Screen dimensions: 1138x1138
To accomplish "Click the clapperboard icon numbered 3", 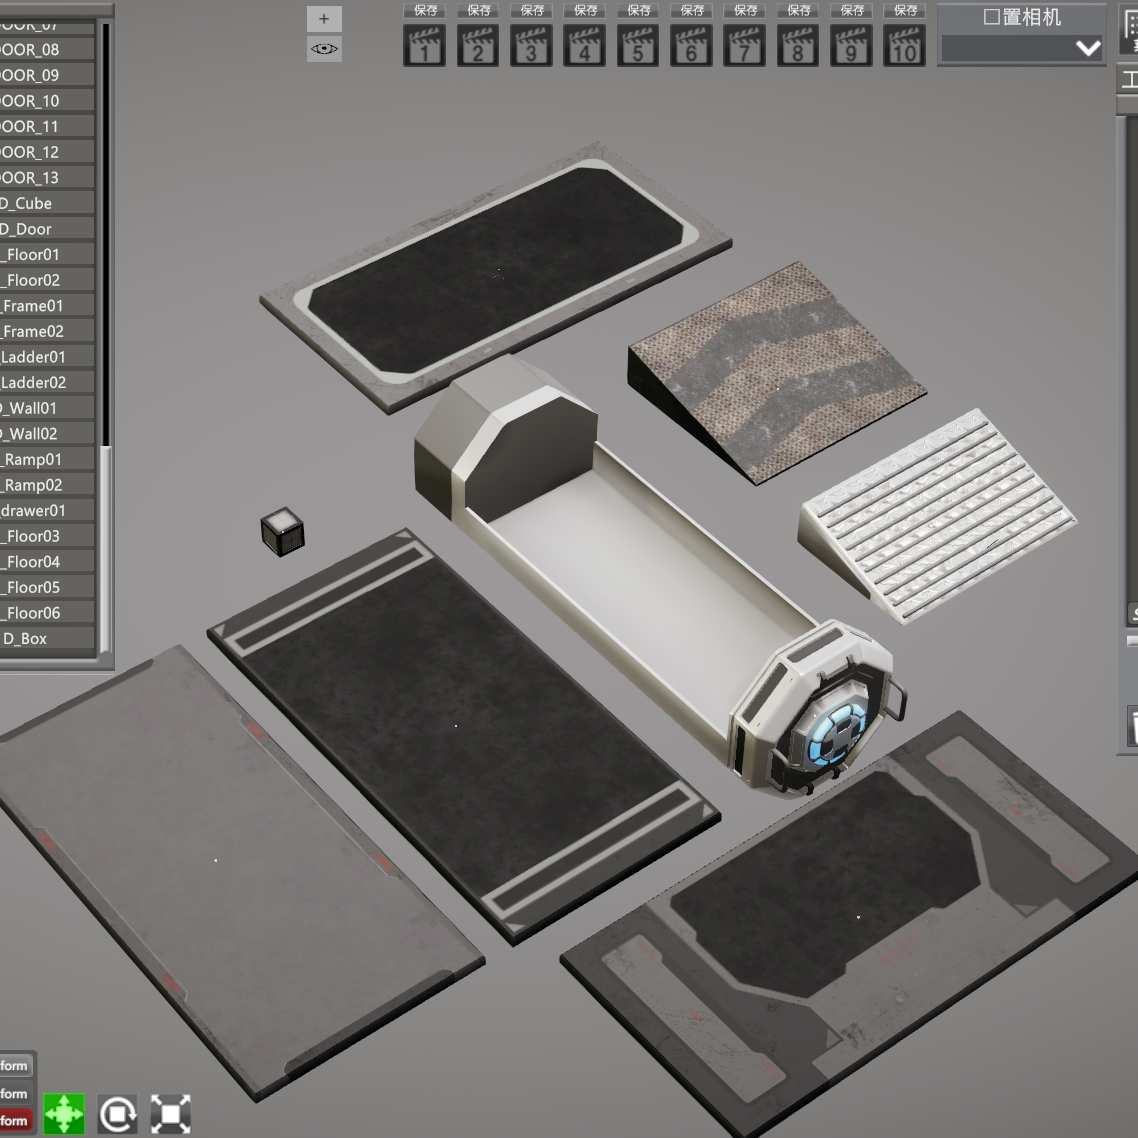I will (531, 45).
